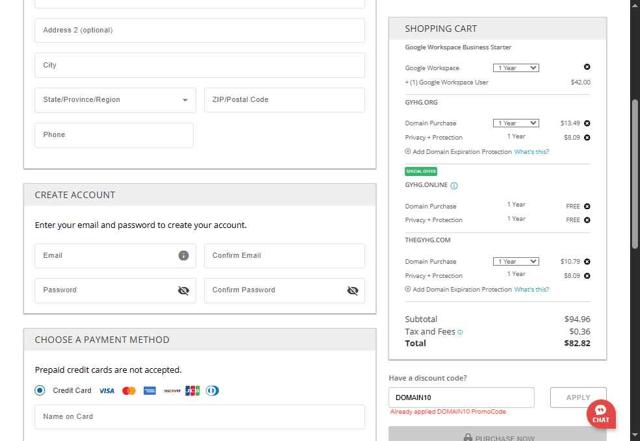The height and width of the screenshot is (441, 640).
Task: Show password in the Password field
Action: pyautogui.click(x=184, y=290)
